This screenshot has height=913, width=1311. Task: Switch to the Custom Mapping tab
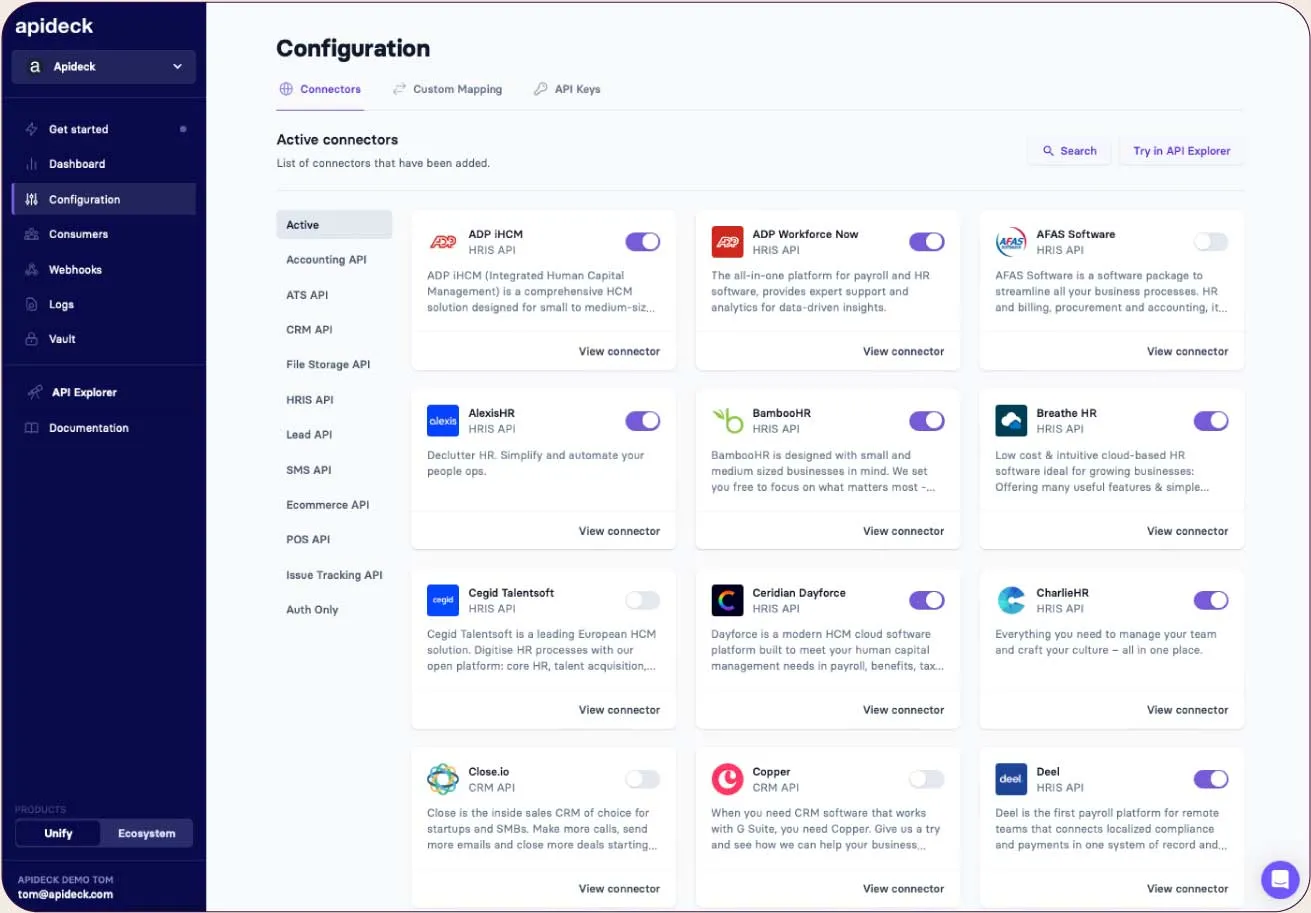click(447, 89)
